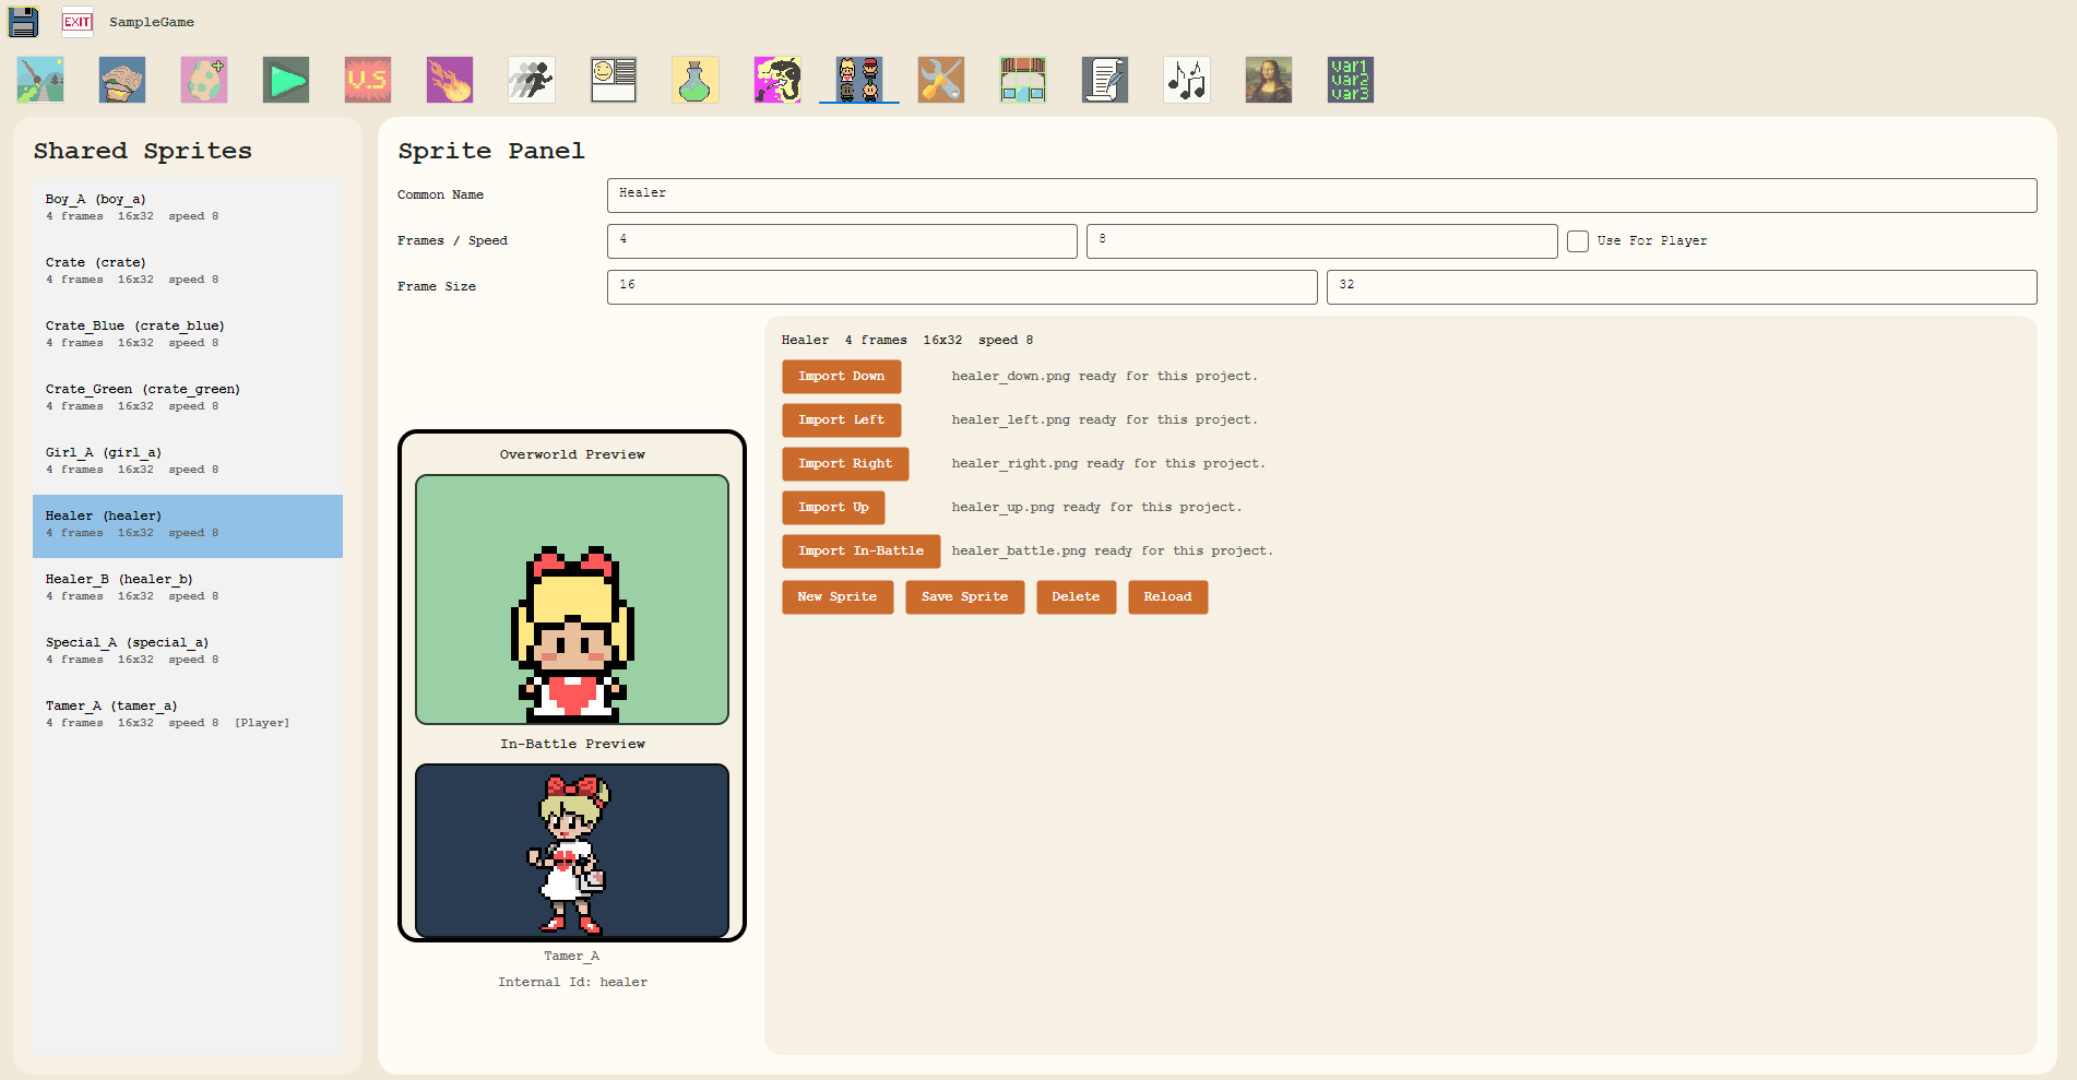Open the var1 var2 var3 variables icon
This screenshot has width=2077, height=1080.
[1351, 80]
